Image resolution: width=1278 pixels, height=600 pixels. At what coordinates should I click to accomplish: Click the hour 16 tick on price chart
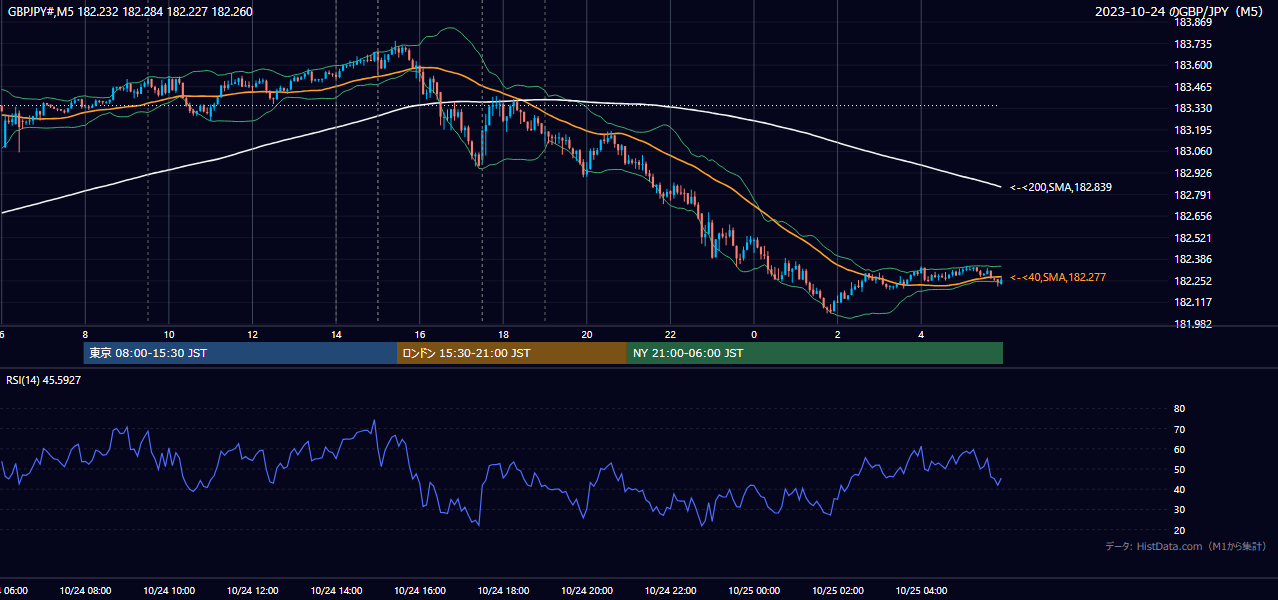pyautogui.click(x=420, y=335)
